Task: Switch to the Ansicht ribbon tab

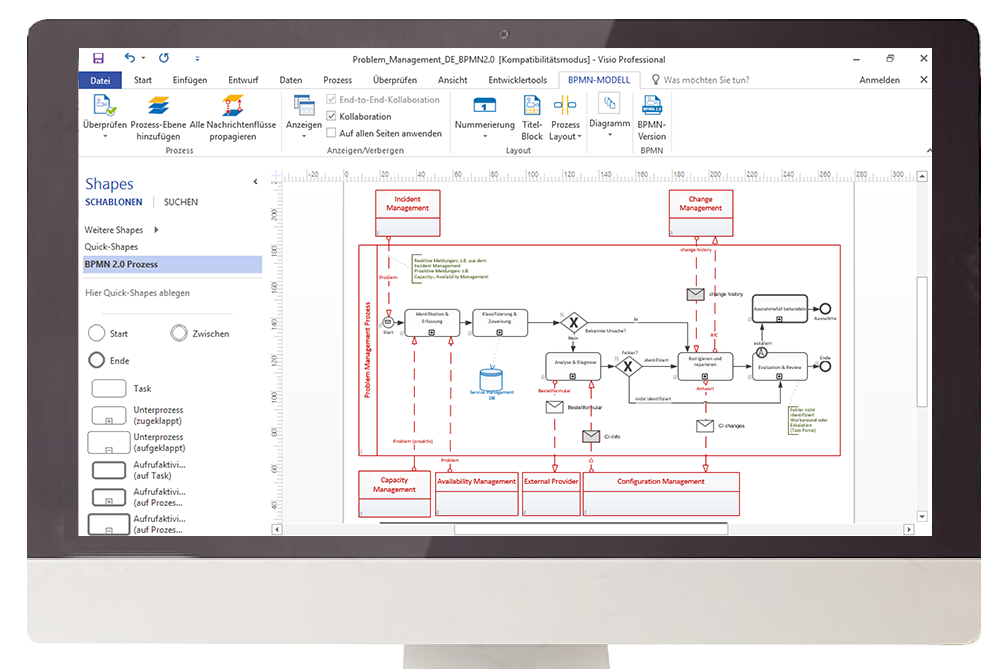Action: point(452,80)
